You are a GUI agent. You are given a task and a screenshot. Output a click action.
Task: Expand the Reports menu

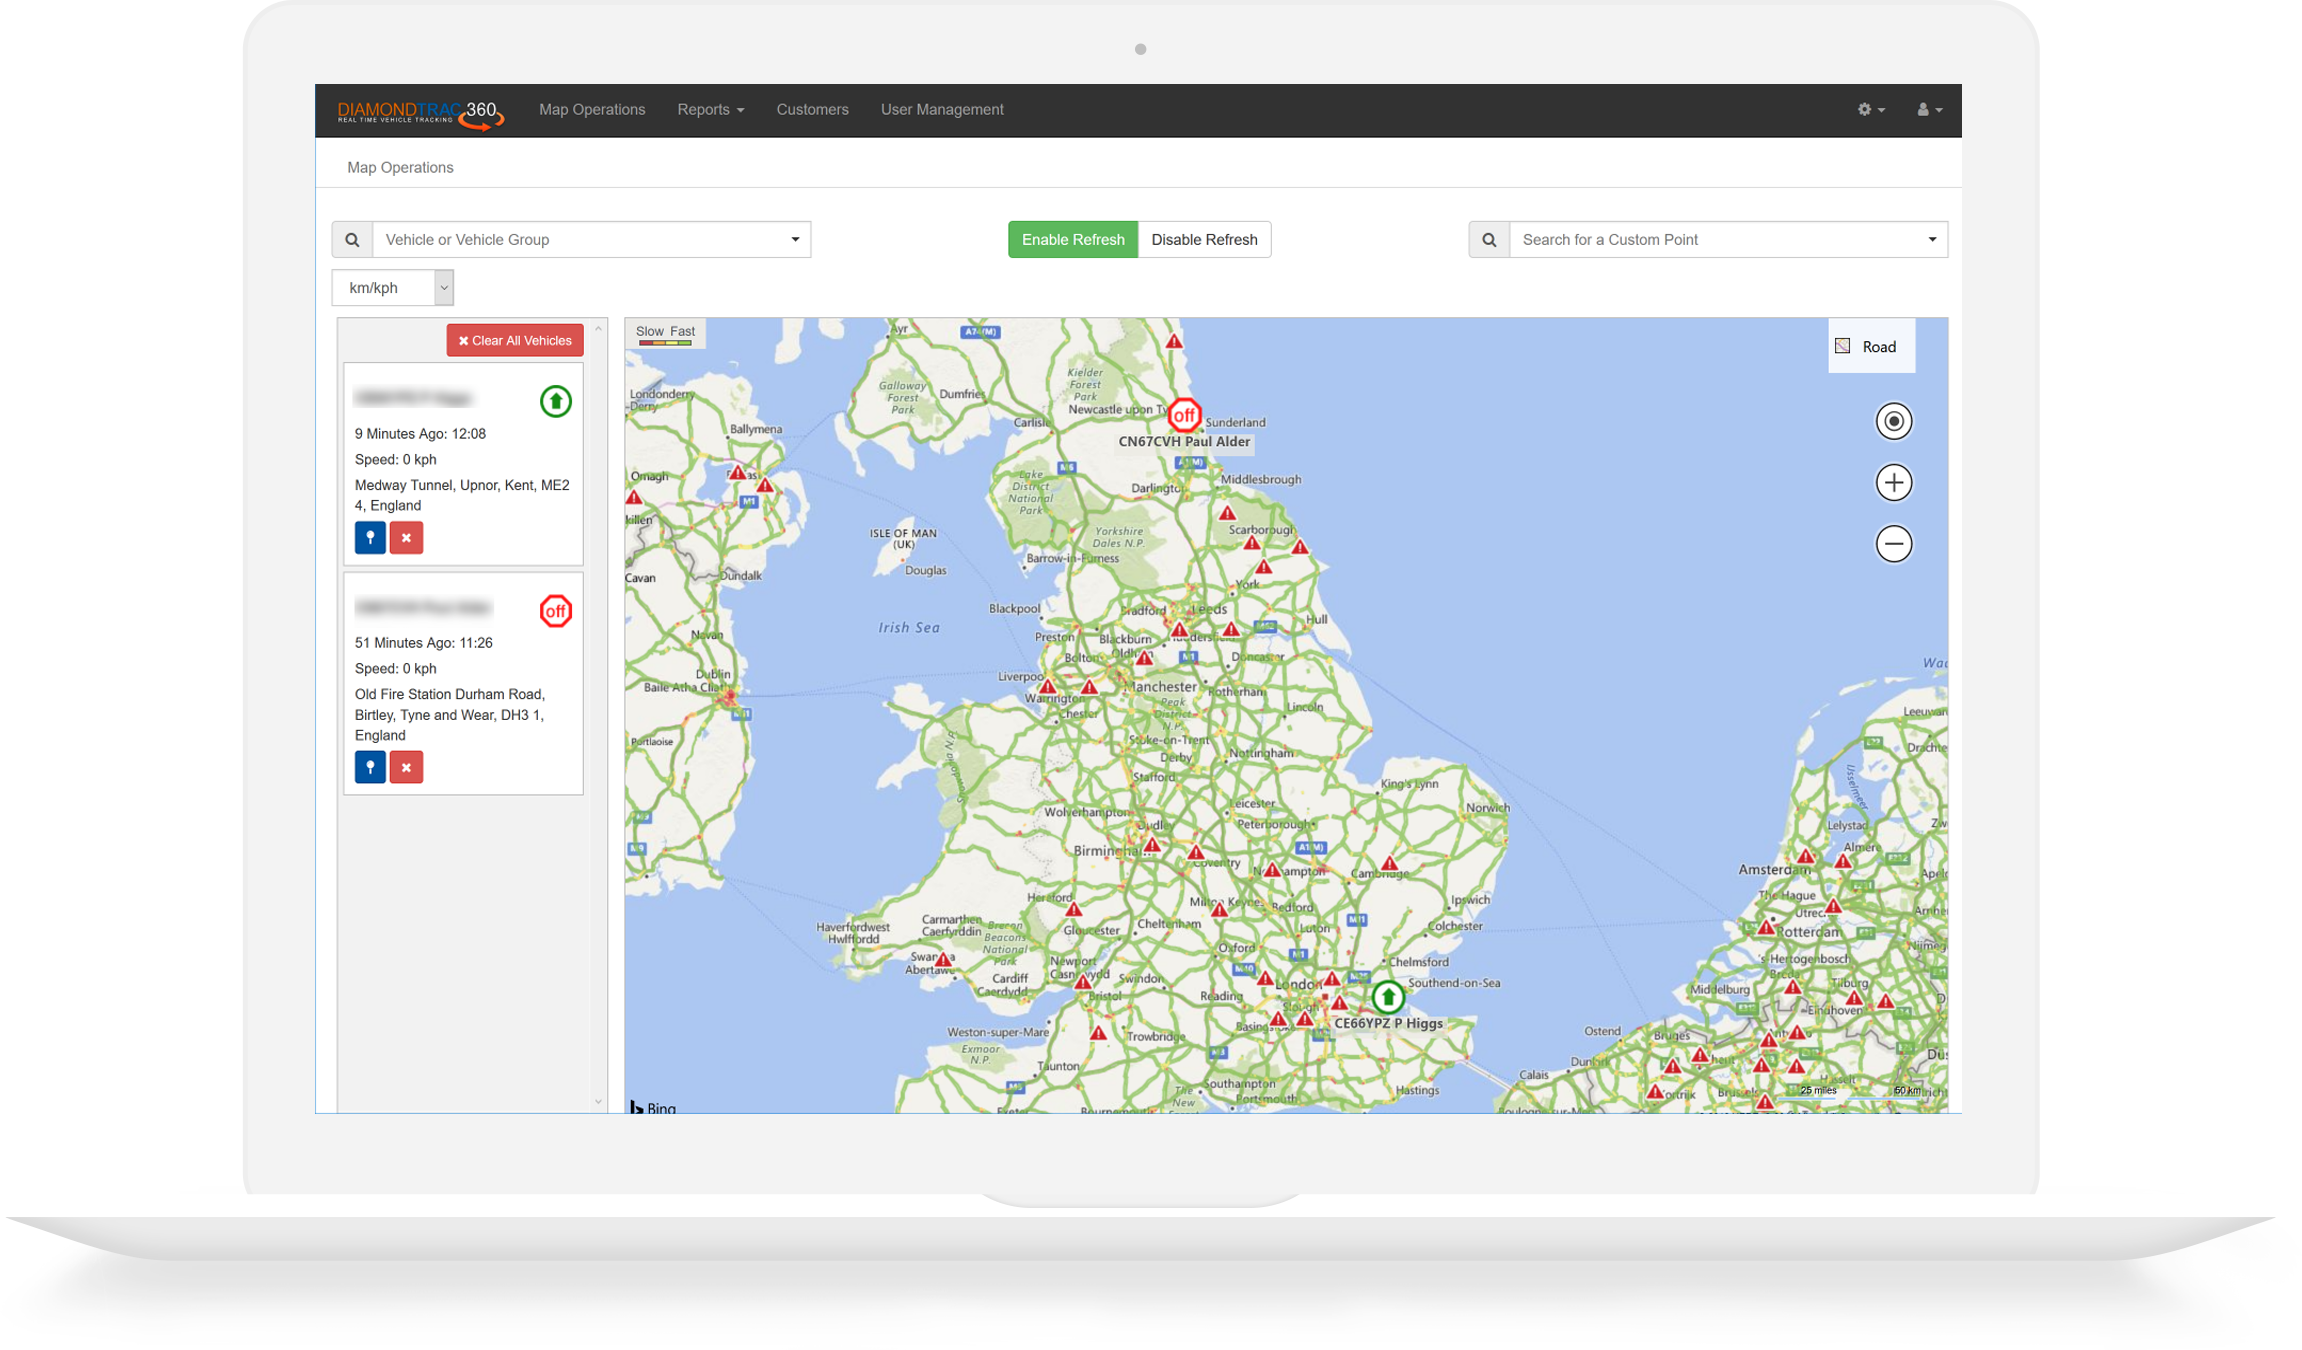coord(710,110)
